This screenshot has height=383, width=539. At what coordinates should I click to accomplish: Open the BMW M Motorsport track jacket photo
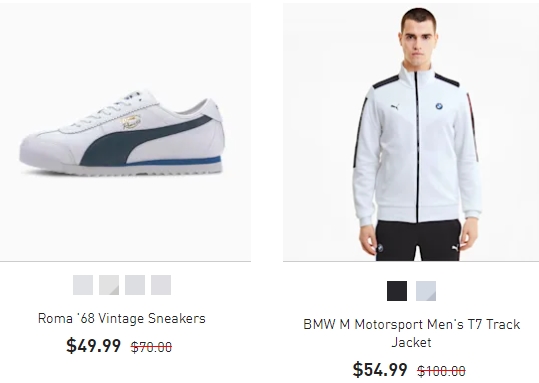(x=411, y=132)
